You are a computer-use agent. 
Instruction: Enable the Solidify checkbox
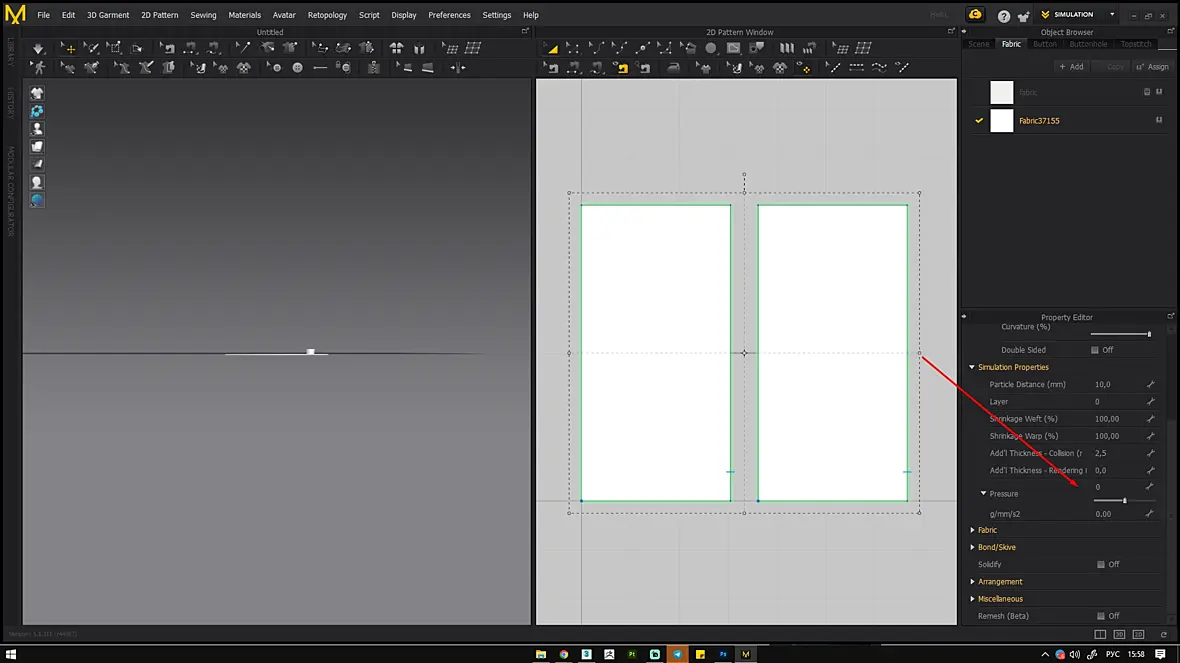click(1100, 564)
